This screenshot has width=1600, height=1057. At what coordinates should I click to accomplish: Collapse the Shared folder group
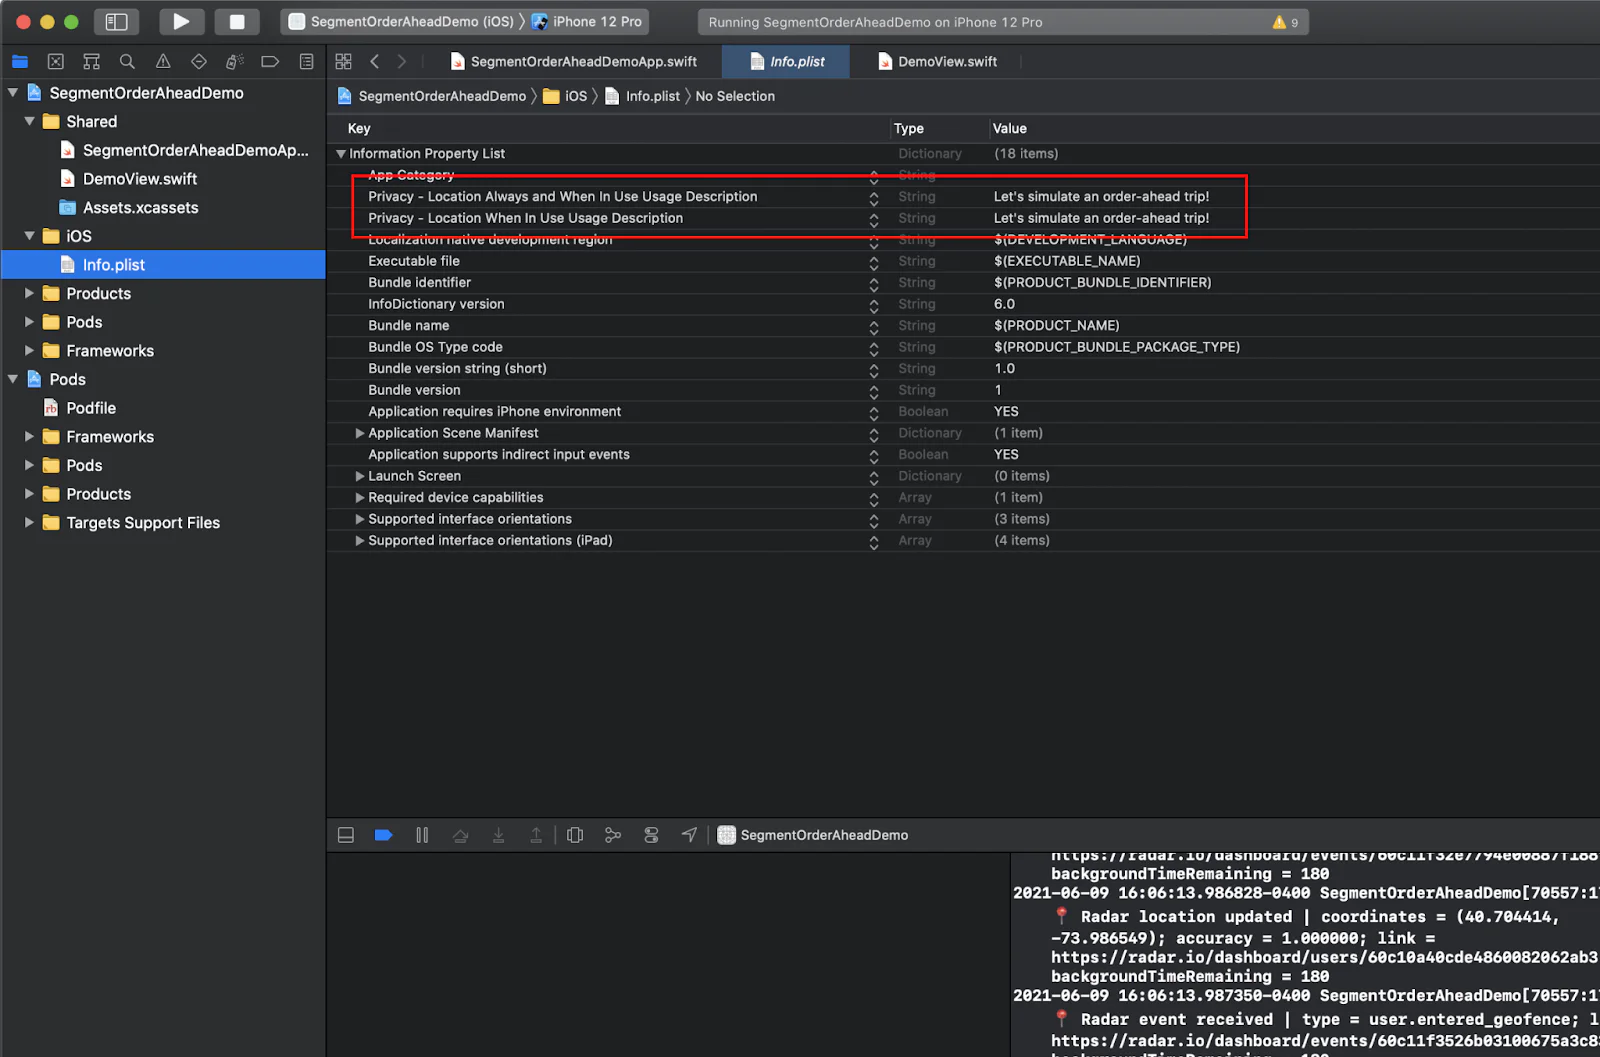click(x=30, y=121)
